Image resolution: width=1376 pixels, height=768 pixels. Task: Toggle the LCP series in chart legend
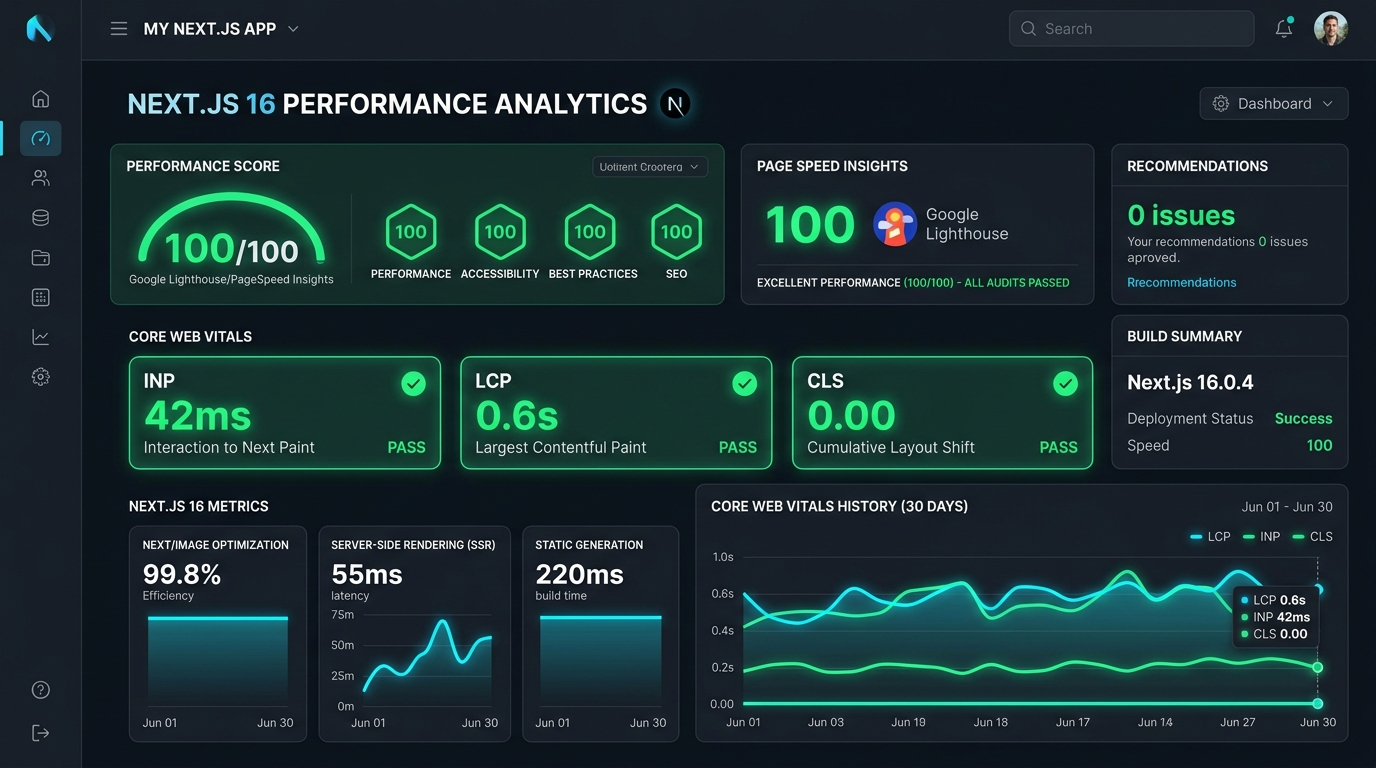click(x=1210, y=537)
